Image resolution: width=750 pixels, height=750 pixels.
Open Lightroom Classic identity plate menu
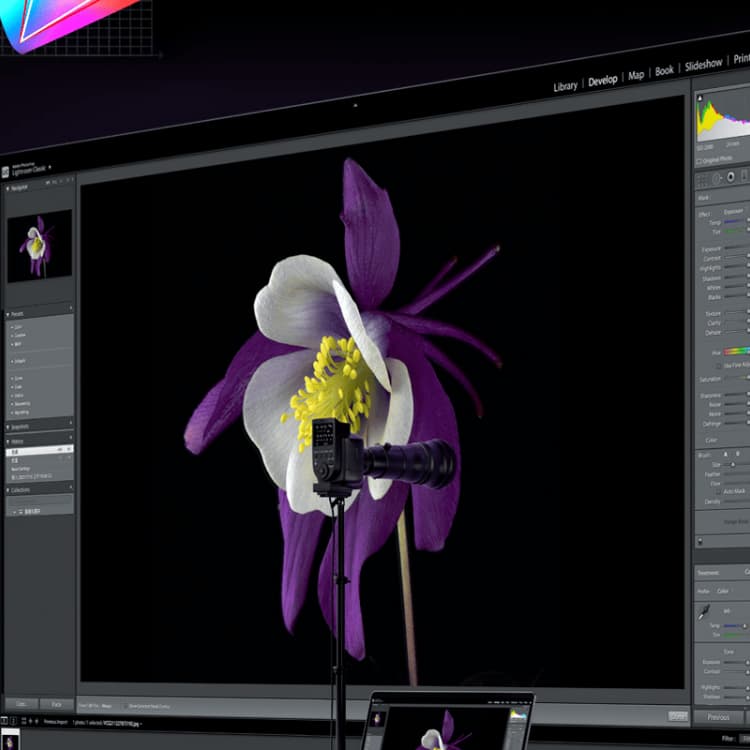pos(50,167)
